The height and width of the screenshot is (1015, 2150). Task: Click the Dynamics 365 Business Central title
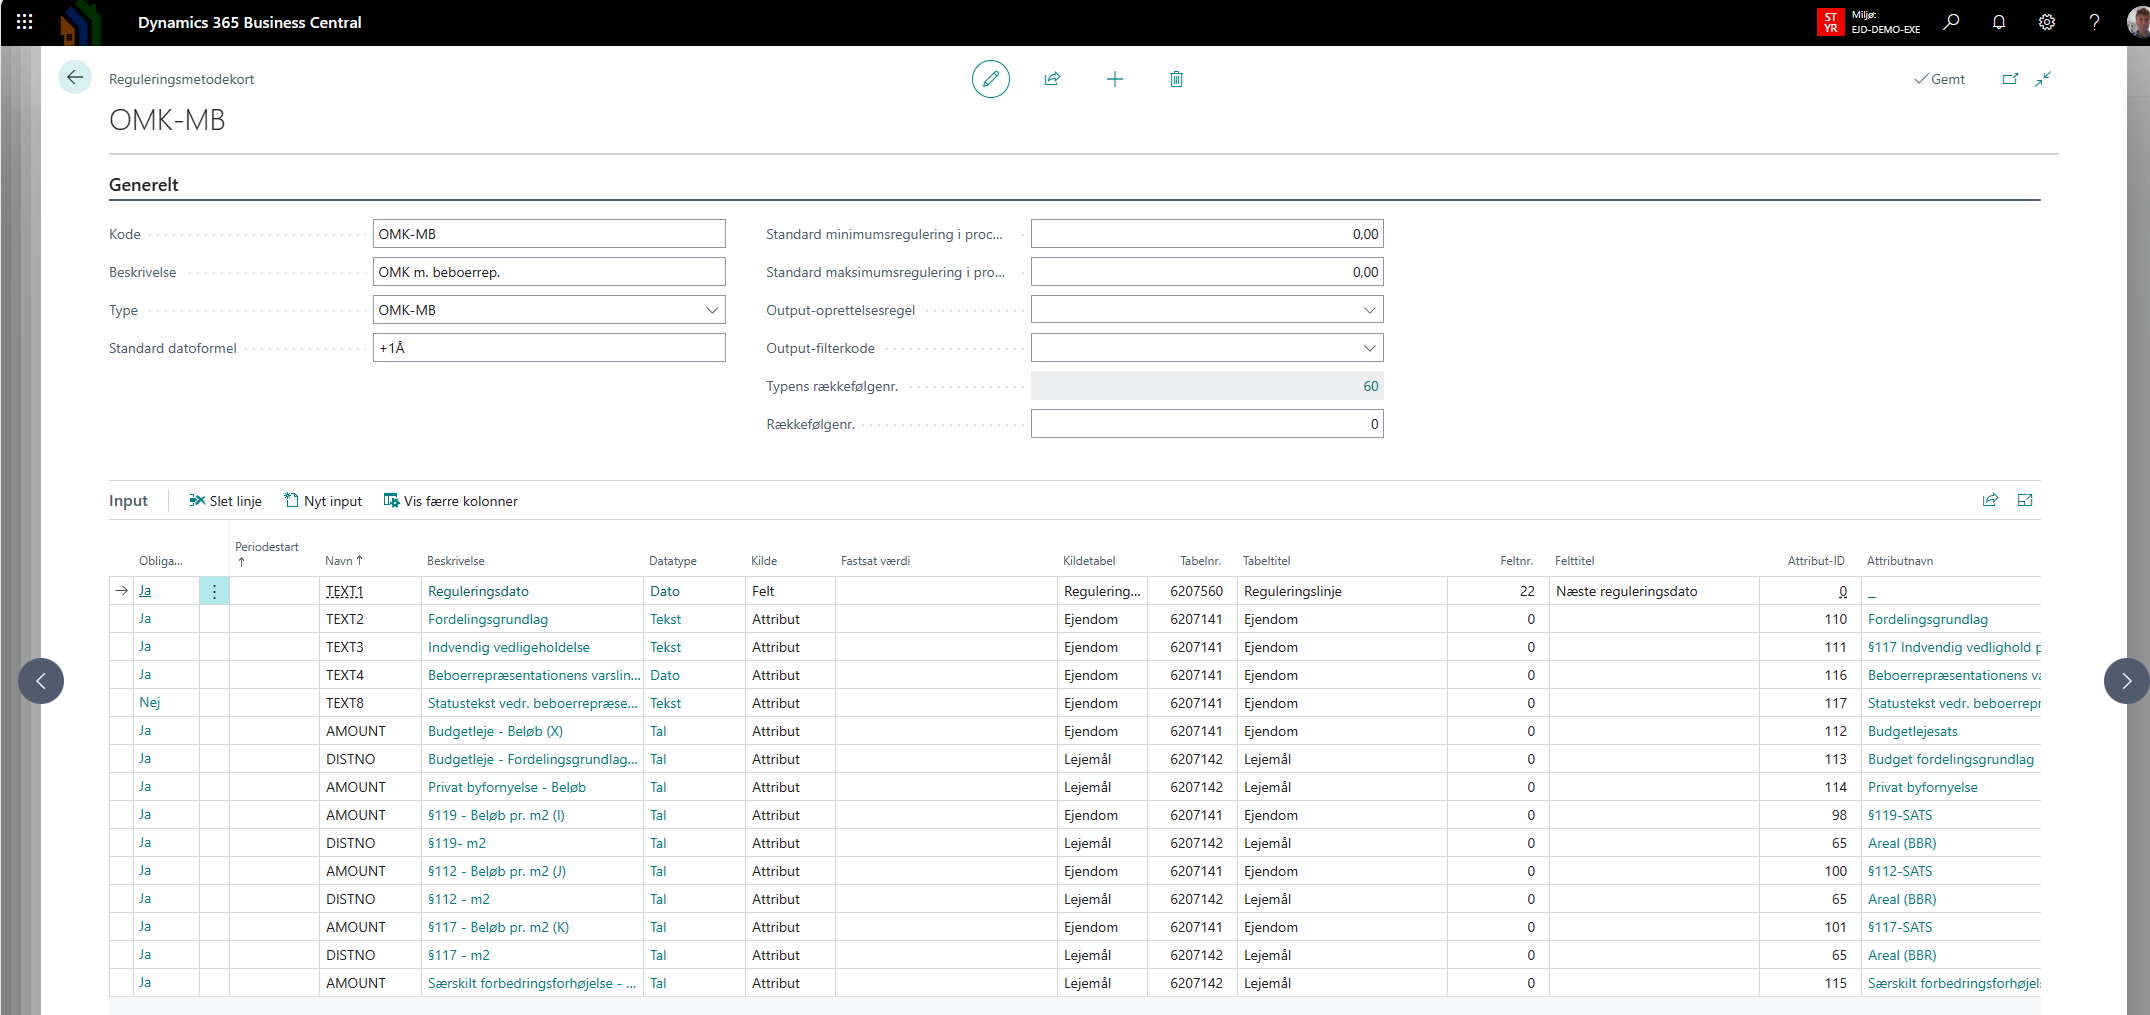250,22
